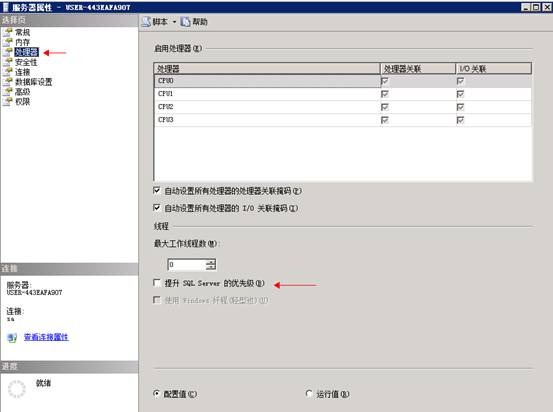Enable 提升 SQL Server 的优先级 checkbox
Screen dimensions: 553x412
157,283
